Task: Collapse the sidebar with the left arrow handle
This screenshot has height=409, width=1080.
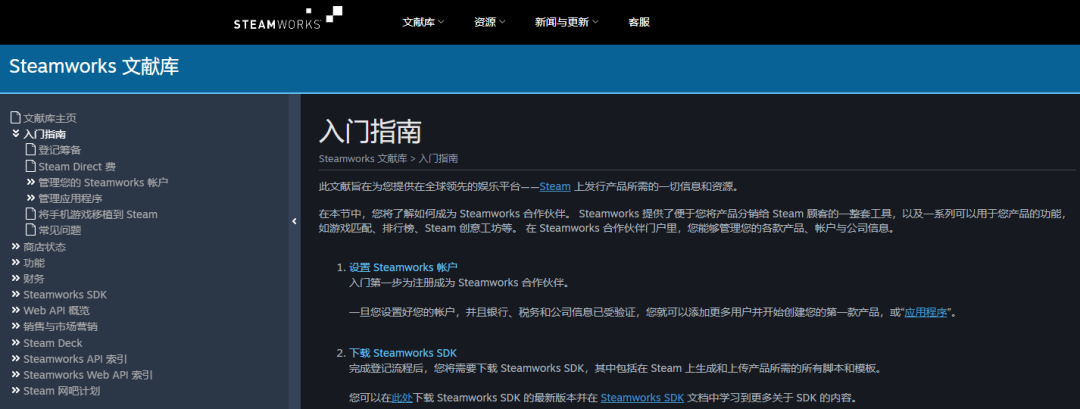Action: click(294, 221)
